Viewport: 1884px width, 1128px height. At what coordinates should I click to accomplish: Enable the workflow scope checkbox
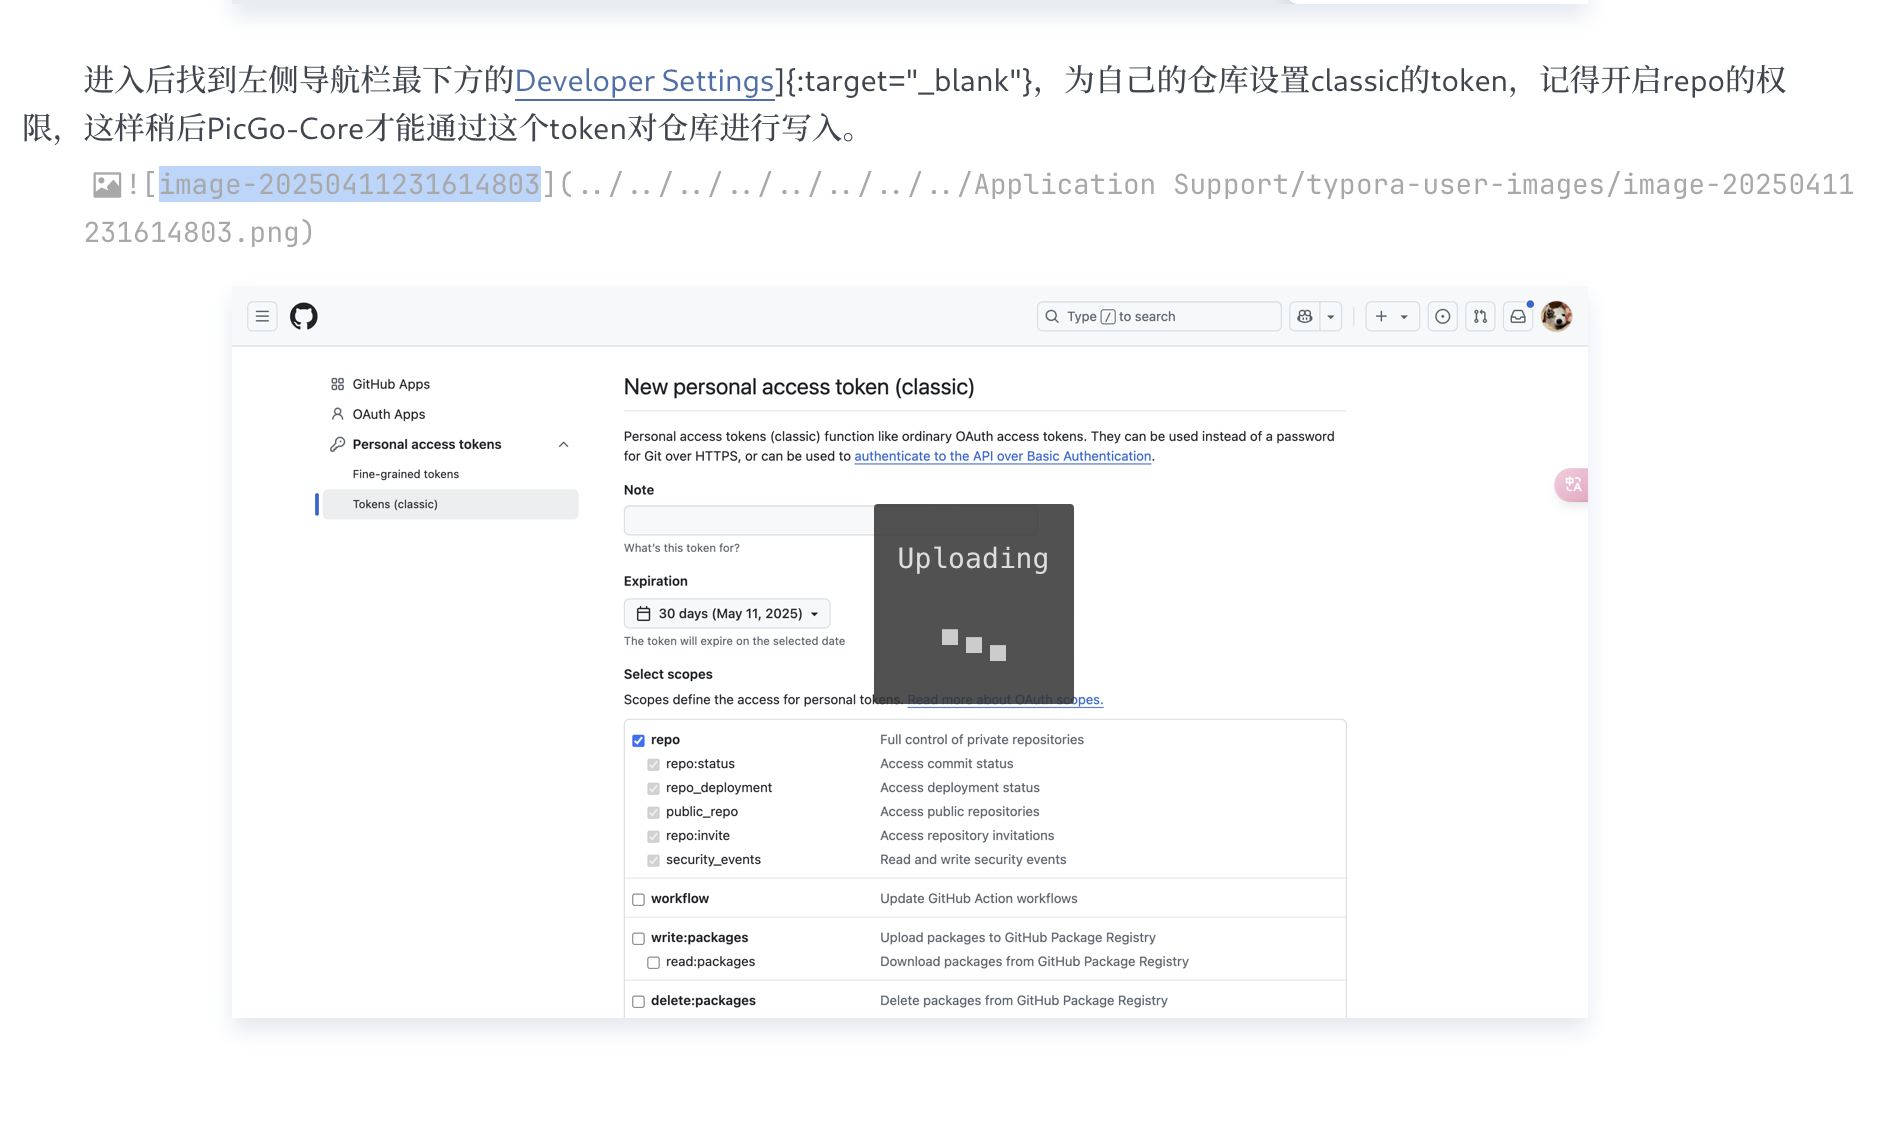tap(638, 900)
